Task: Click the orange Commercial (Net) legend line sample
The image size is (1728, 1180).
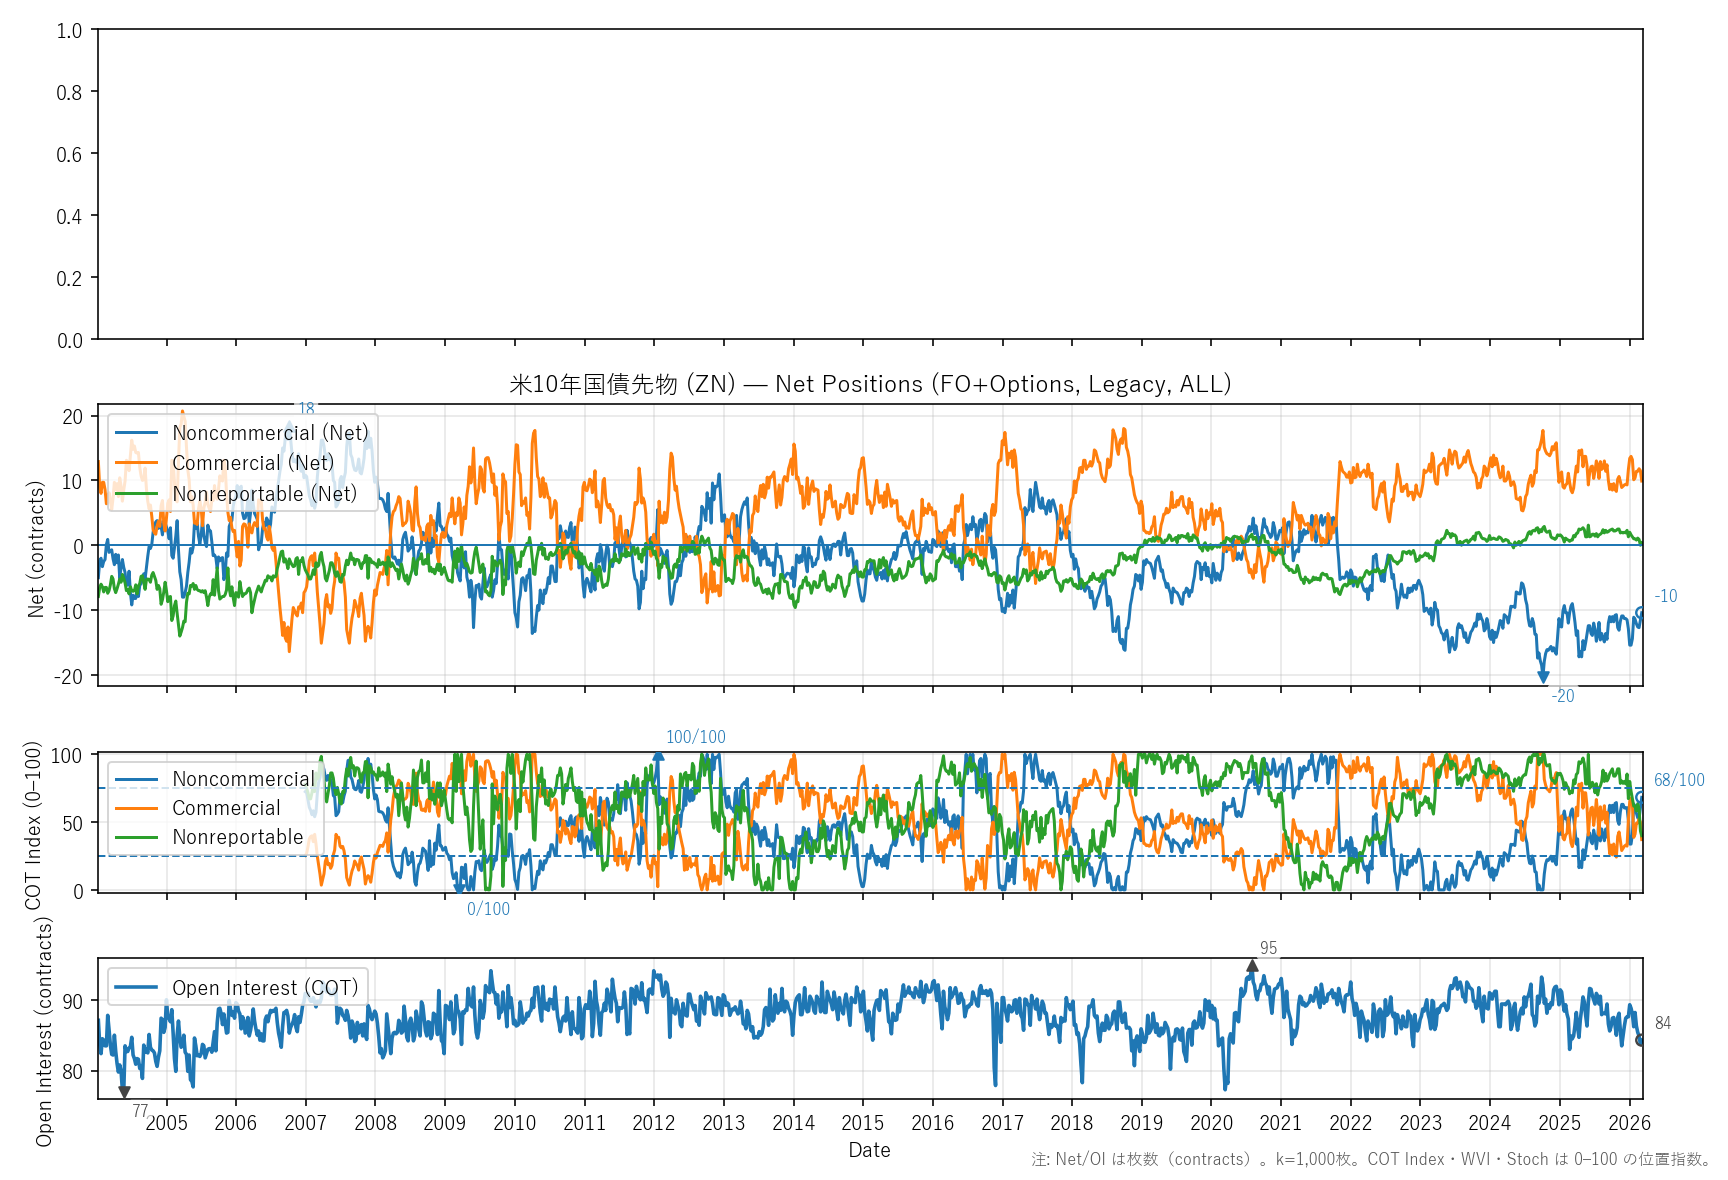Action: coord(137,463)
